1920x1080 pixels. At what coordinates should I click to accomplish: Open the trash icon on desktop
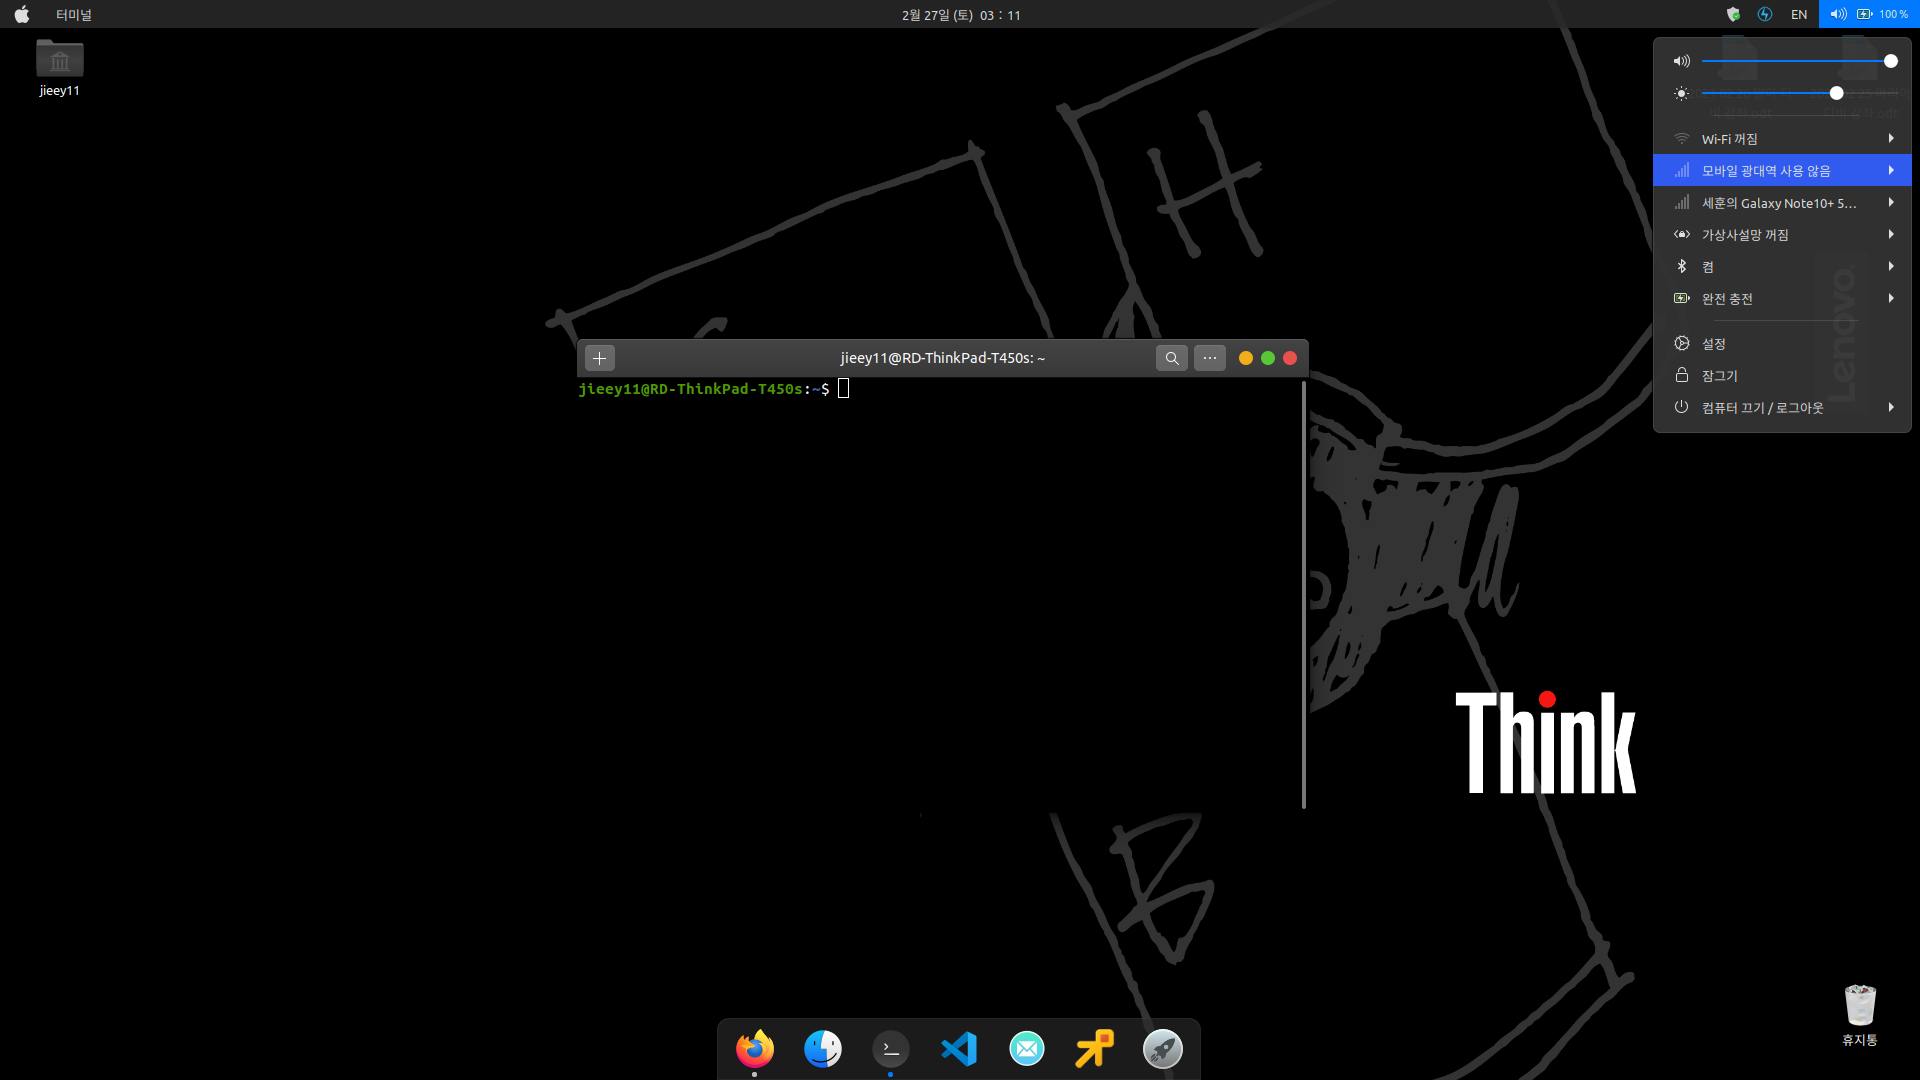tap(1859, 1006)
